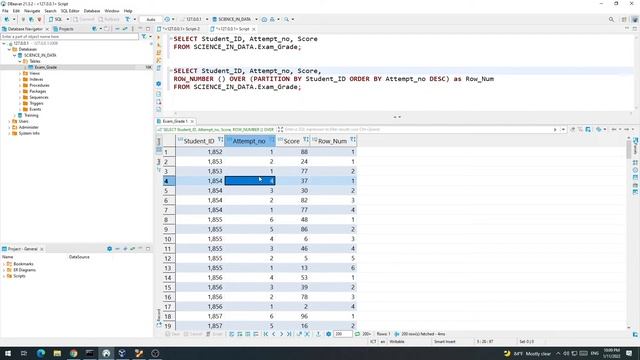Click the export results icon
The image size is (640, 360).
(x=318, y=334)
